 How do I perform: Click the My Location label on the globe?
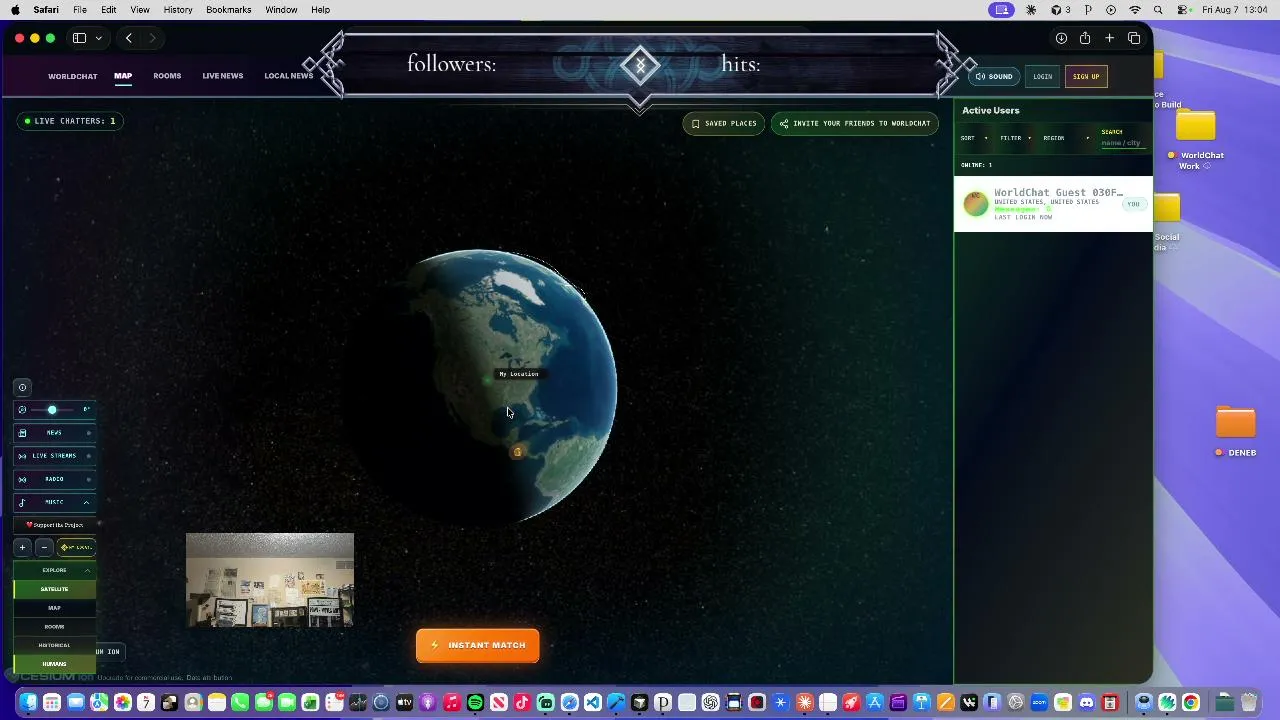pyautogui.click(x=519, y=374)
